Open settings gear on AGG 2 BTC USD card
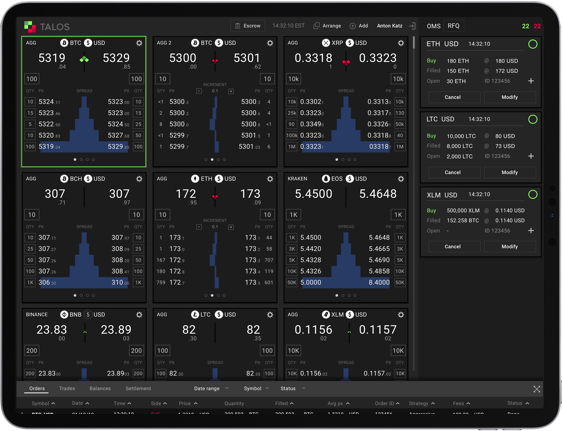This screenshot has height=431, width=563. (270, 43)
